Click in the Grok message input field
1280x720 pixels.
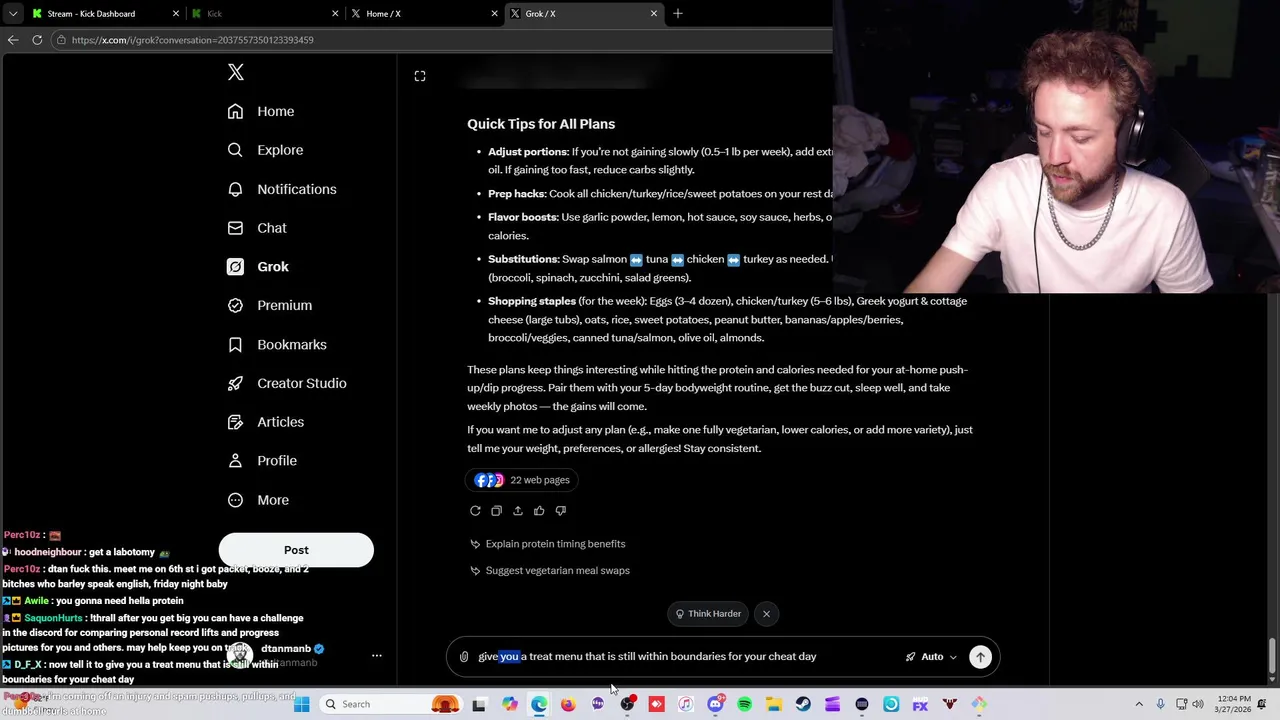(685, 657)
